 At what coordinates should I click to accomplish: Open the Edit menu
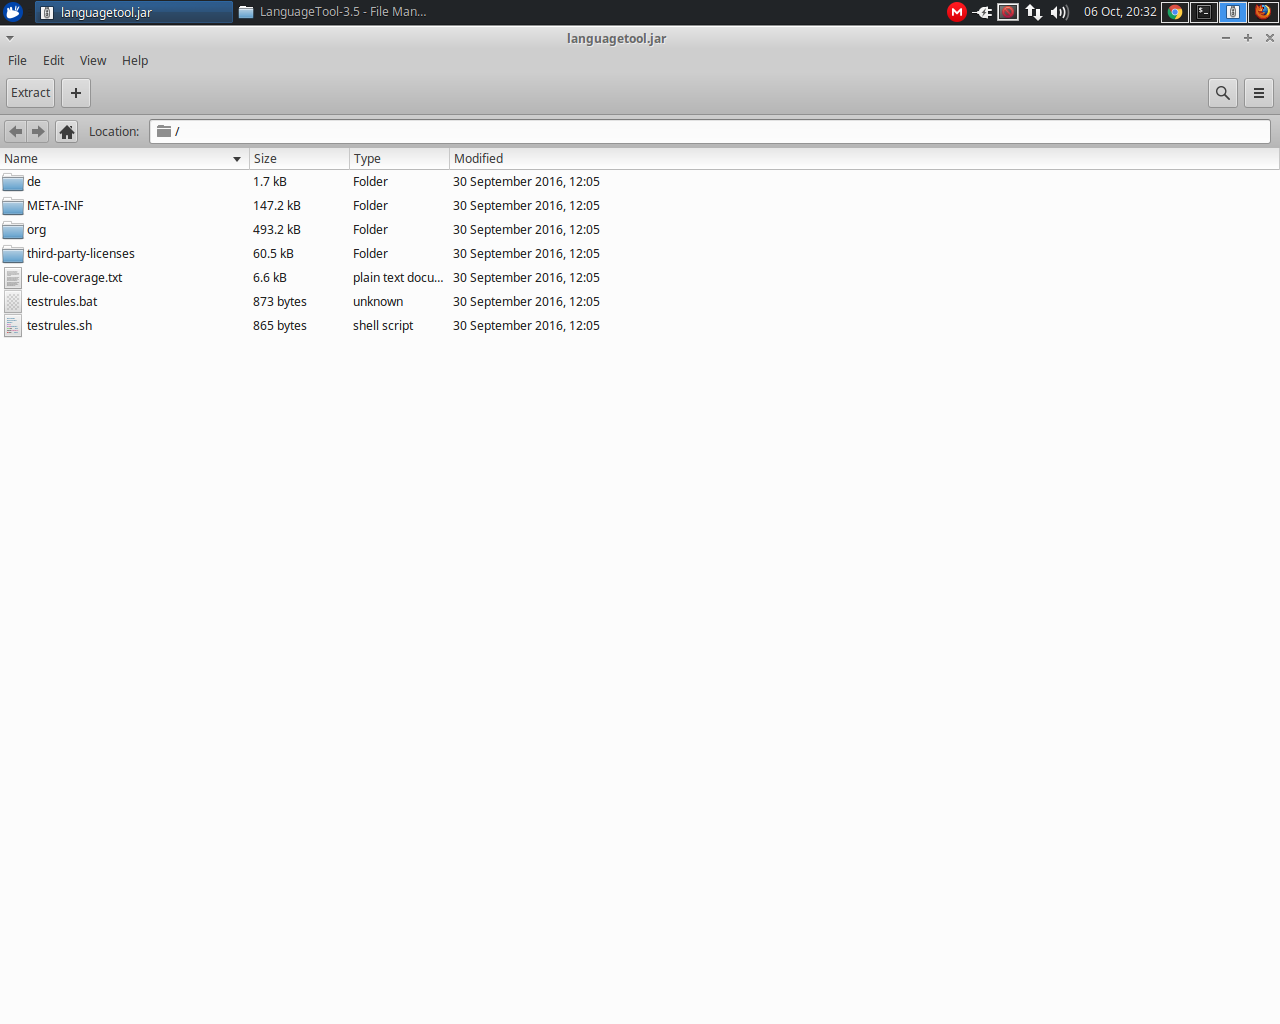tap(53, 61)
